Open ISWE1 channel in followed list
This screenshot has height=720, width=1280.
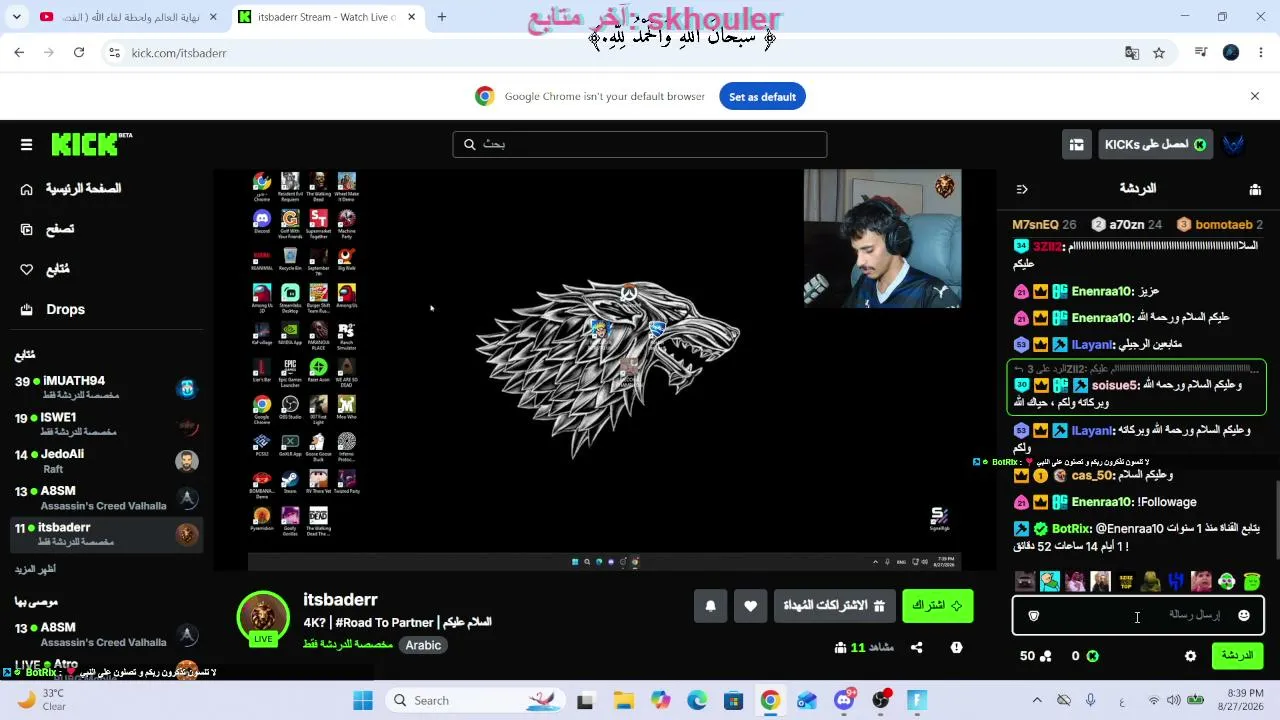(x=106, y=424)
